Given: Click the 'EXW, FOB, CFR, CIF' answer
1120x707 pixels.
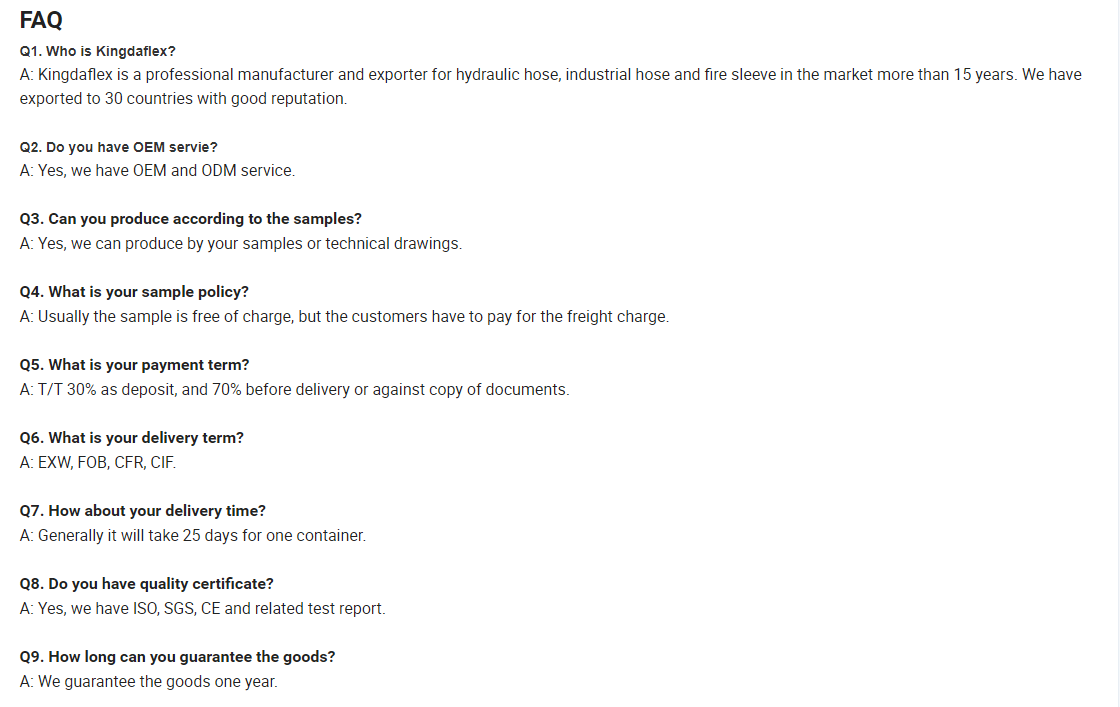Looking at the screenshot, I should (x=98, y=463).
